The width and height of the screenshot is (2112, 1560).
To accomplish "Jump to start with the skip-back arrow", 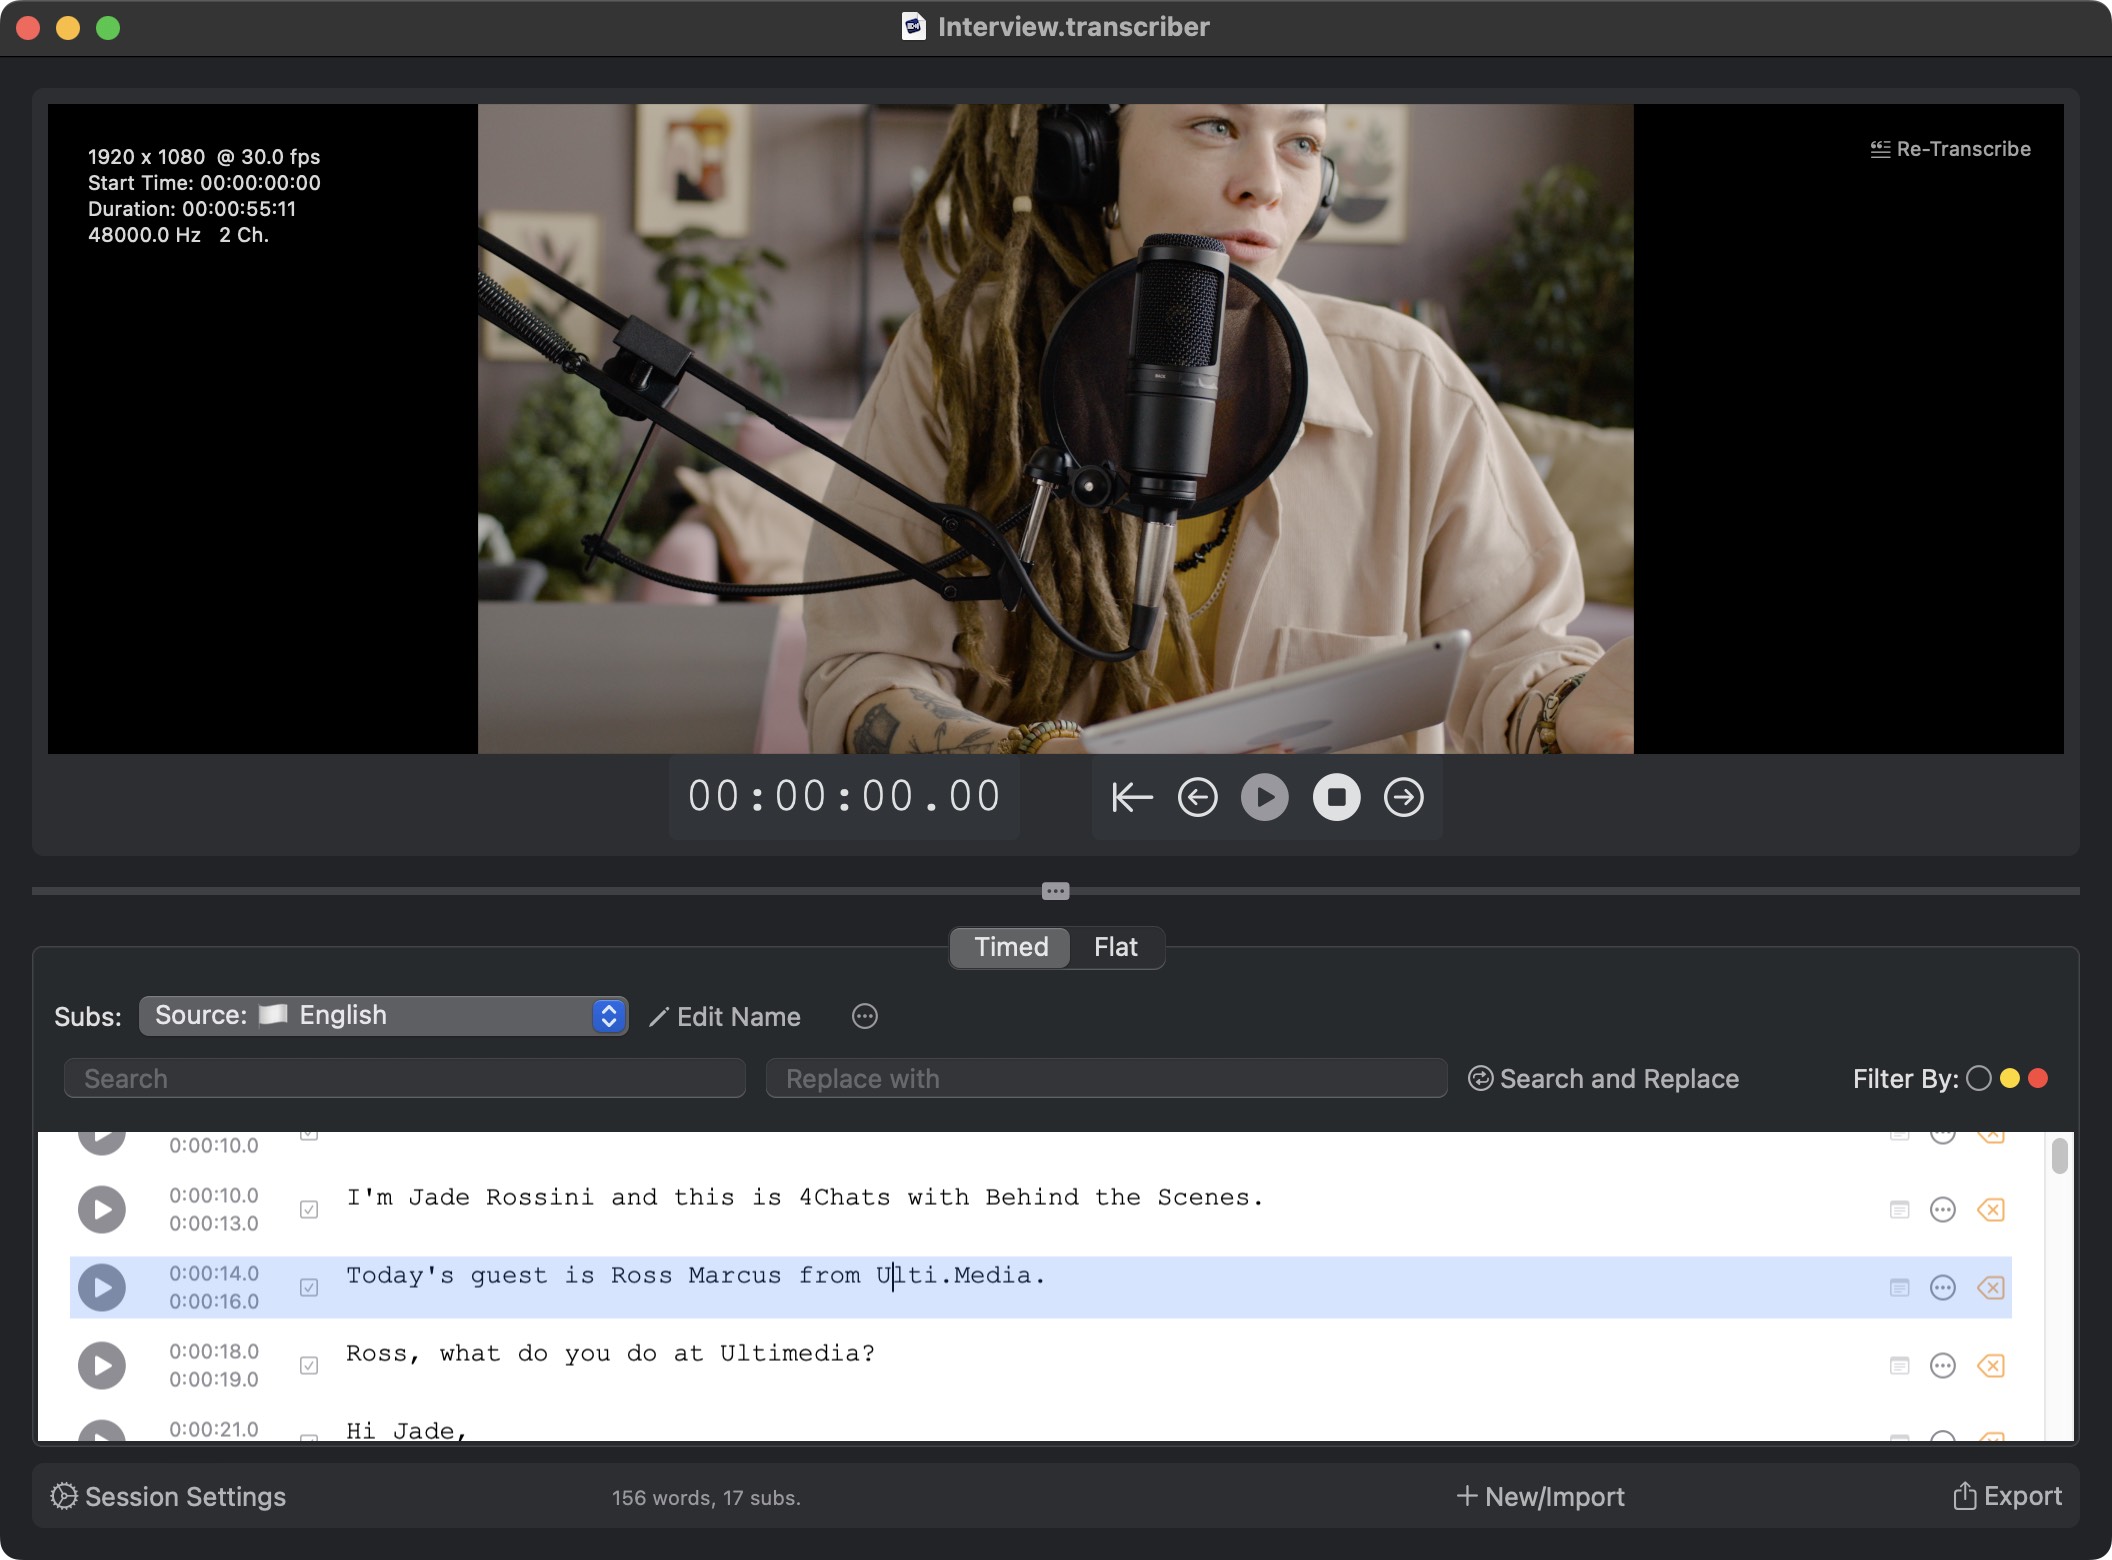I will [1132, 797].
